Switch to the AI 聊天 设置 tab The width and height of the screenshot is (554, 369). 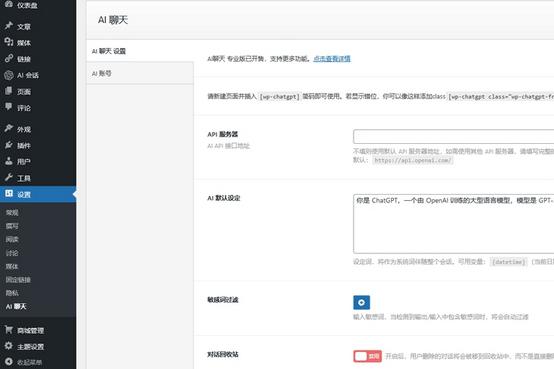pyautogui.click(x=140, y=51)
